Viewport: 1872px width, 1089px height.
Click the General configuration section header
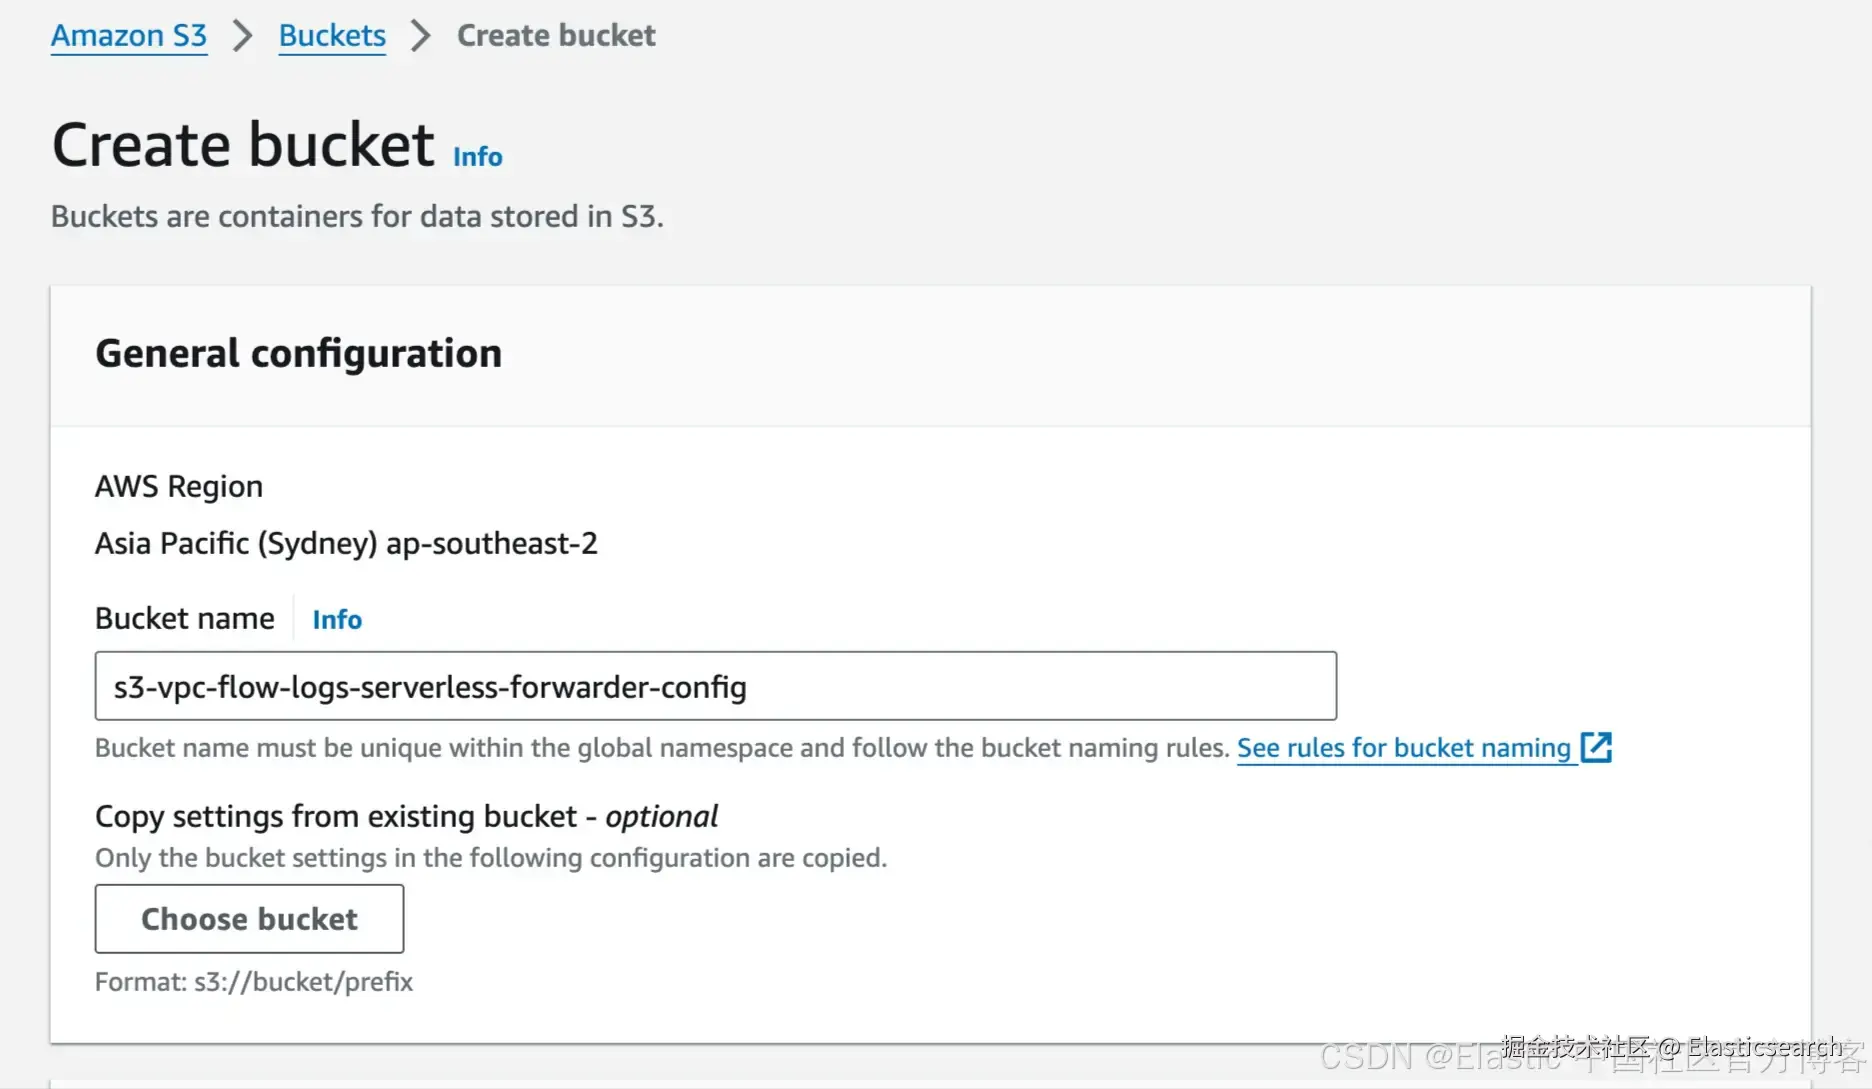[x=298, y=354]
